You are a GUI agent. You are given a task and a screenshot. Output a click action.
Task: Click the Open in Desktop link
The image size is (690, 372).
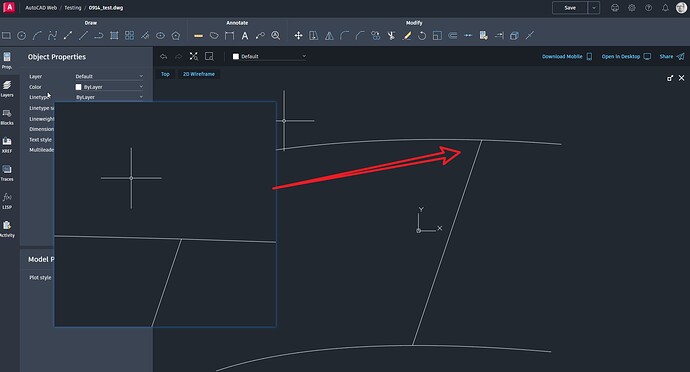626,56
